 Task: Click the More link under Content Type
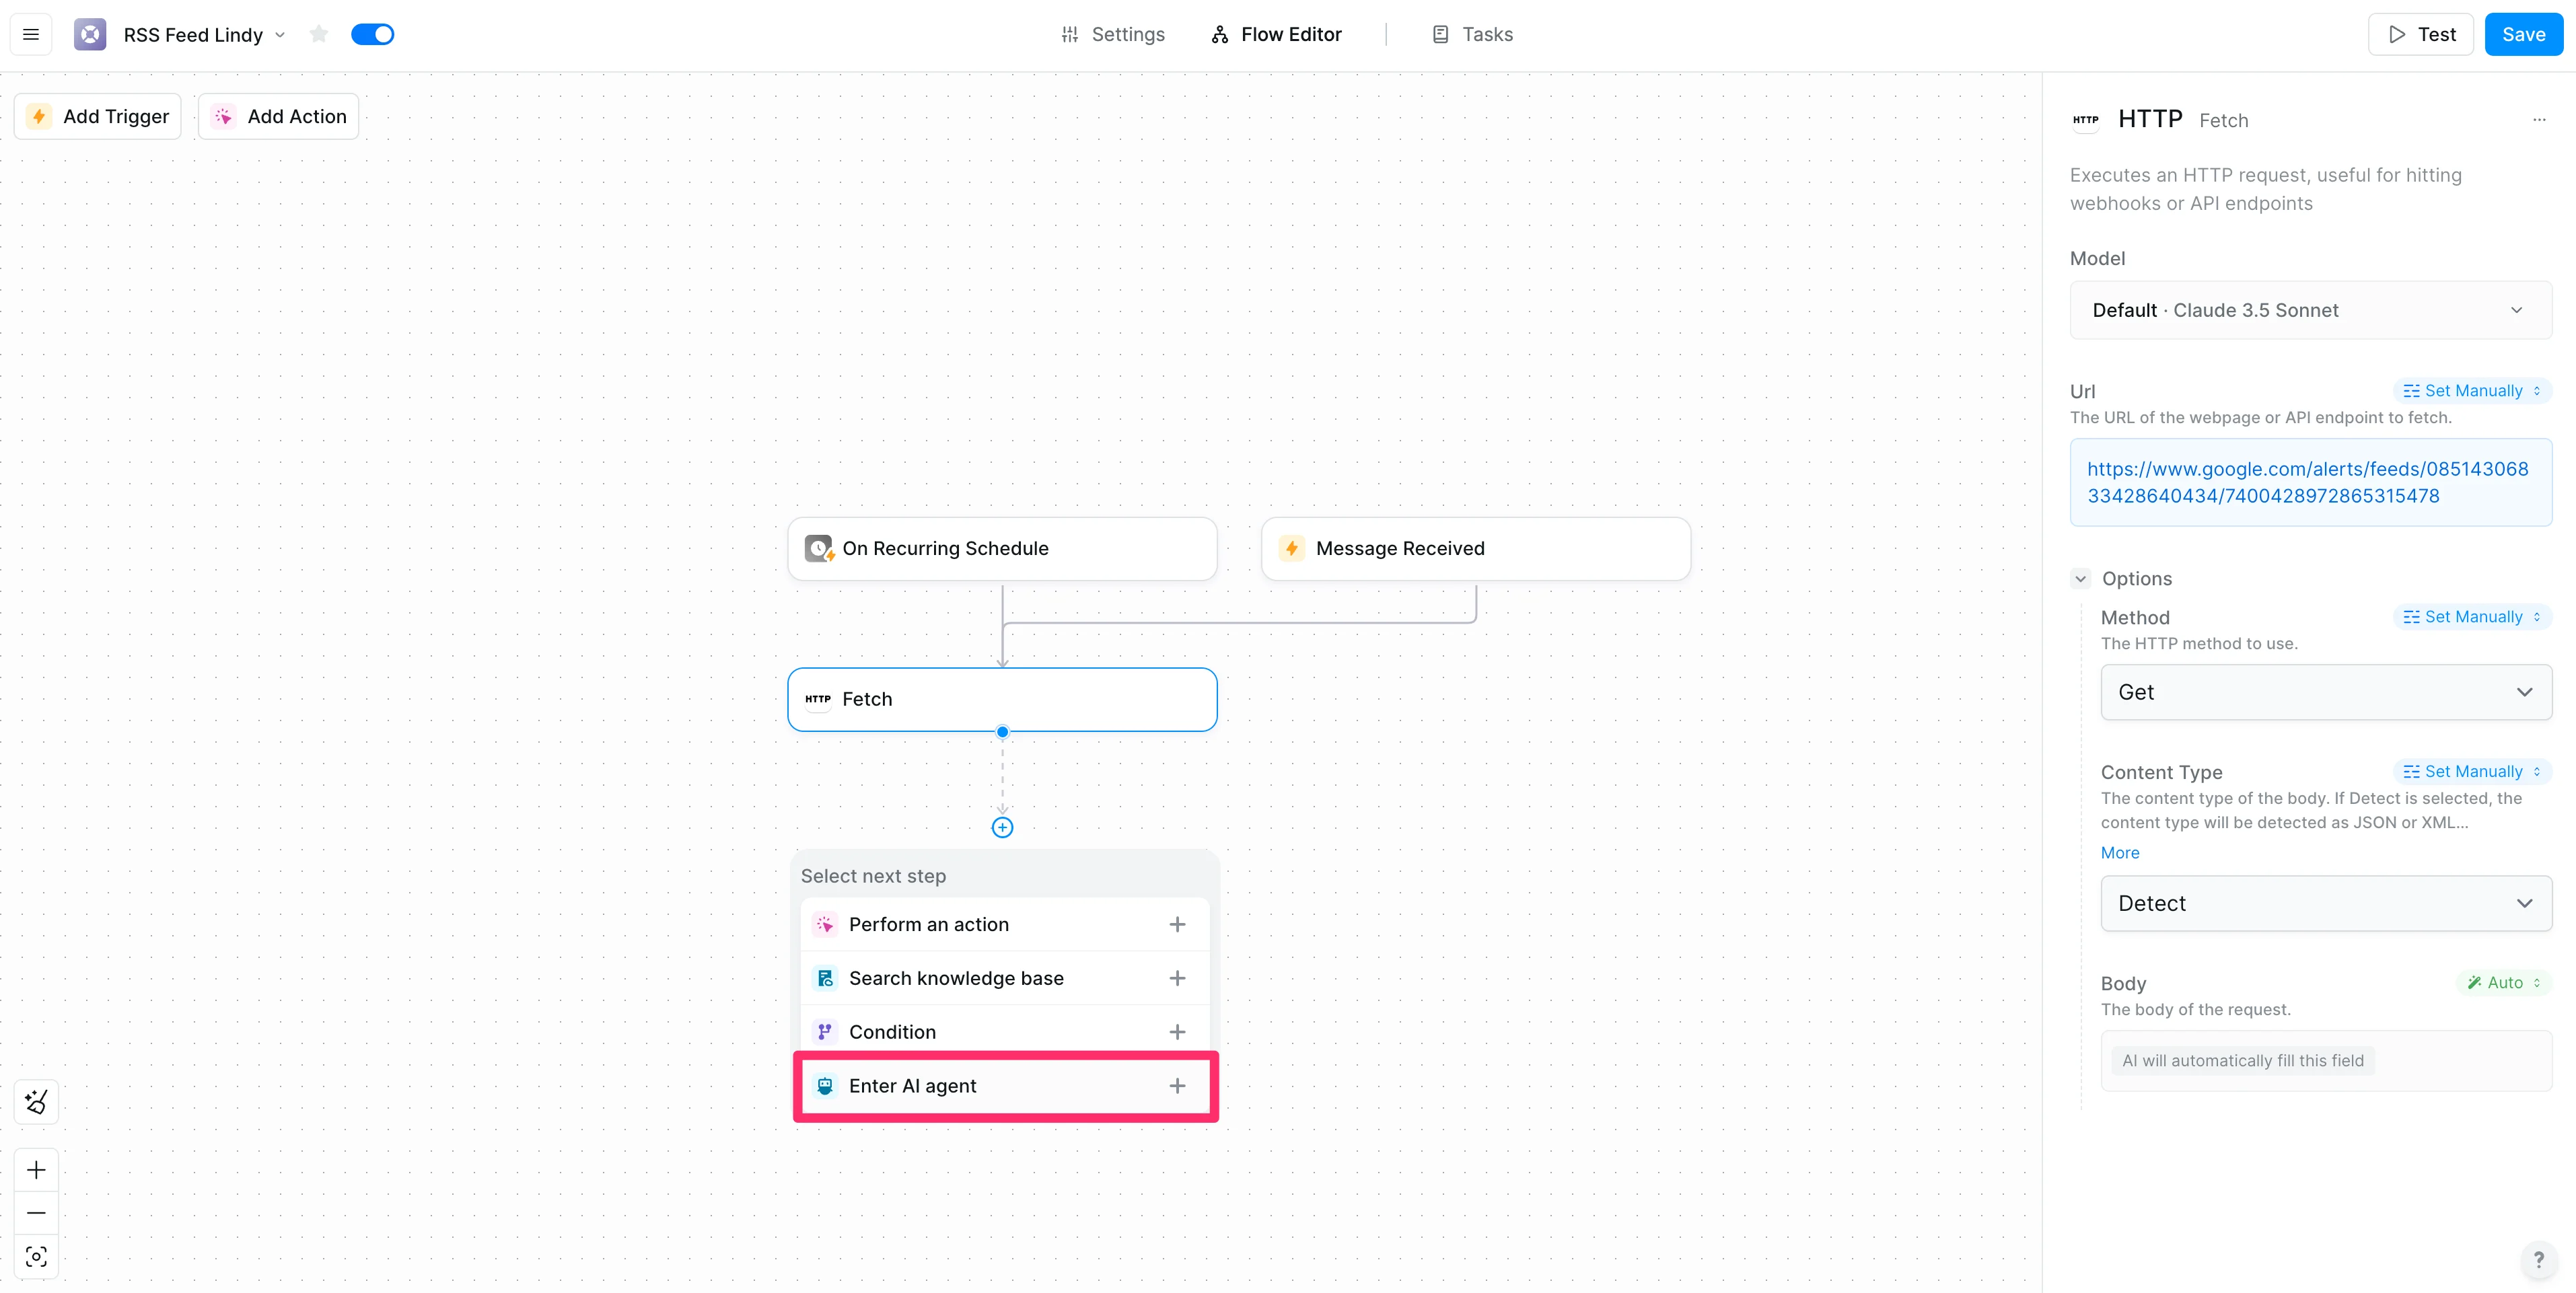pos(2120,853)
